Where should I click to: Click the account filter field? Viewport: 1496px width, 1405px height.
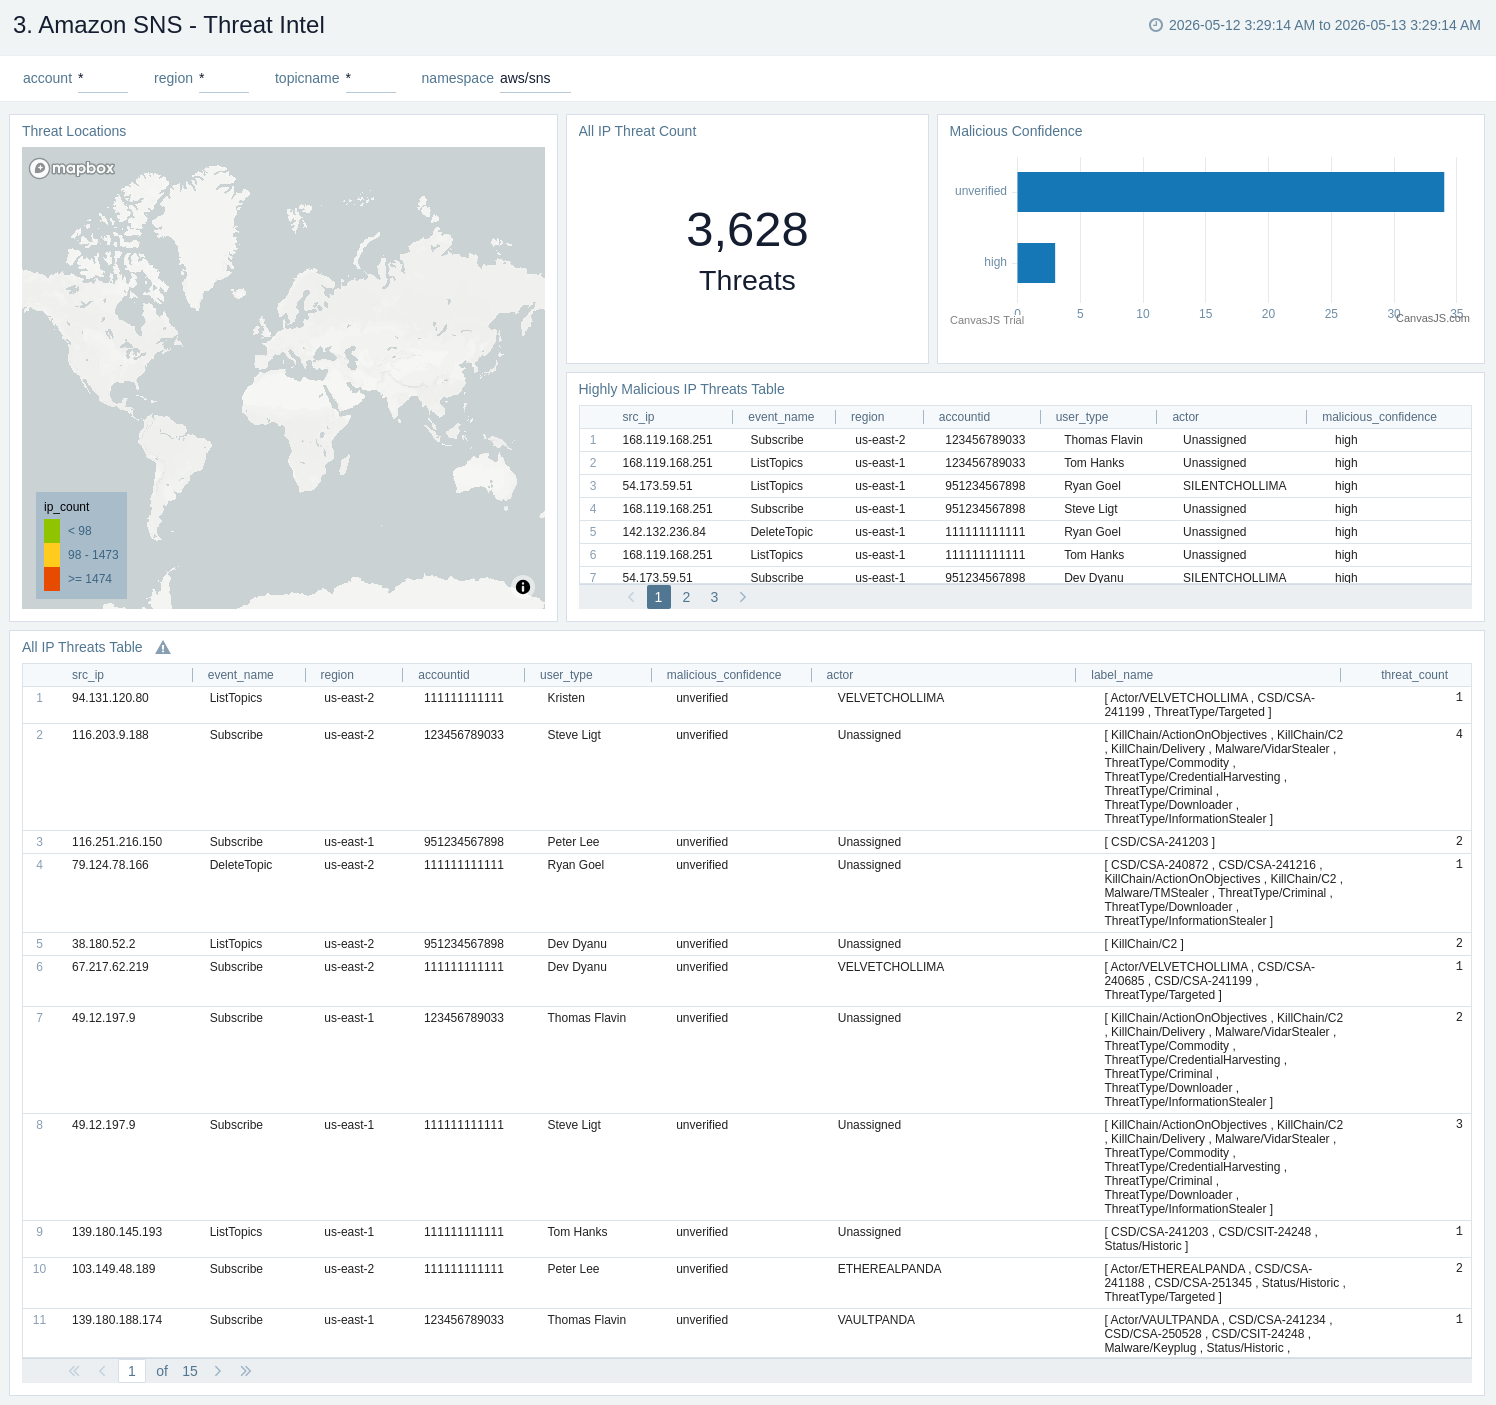(x=103, y=78)
